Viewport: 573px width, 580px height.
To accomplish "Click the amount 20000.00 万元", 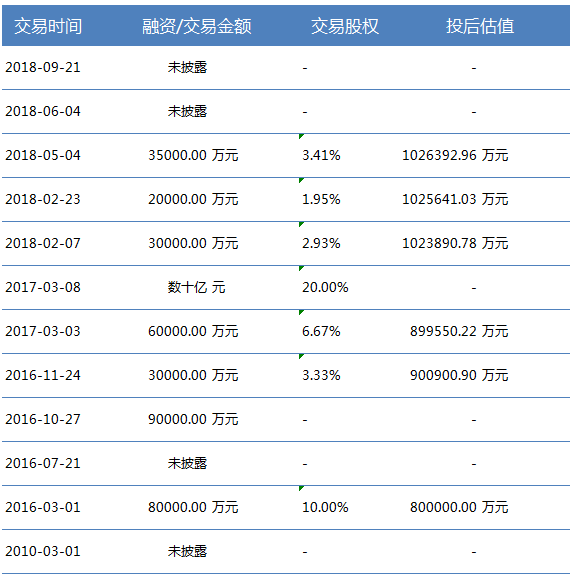I will 193,199.
